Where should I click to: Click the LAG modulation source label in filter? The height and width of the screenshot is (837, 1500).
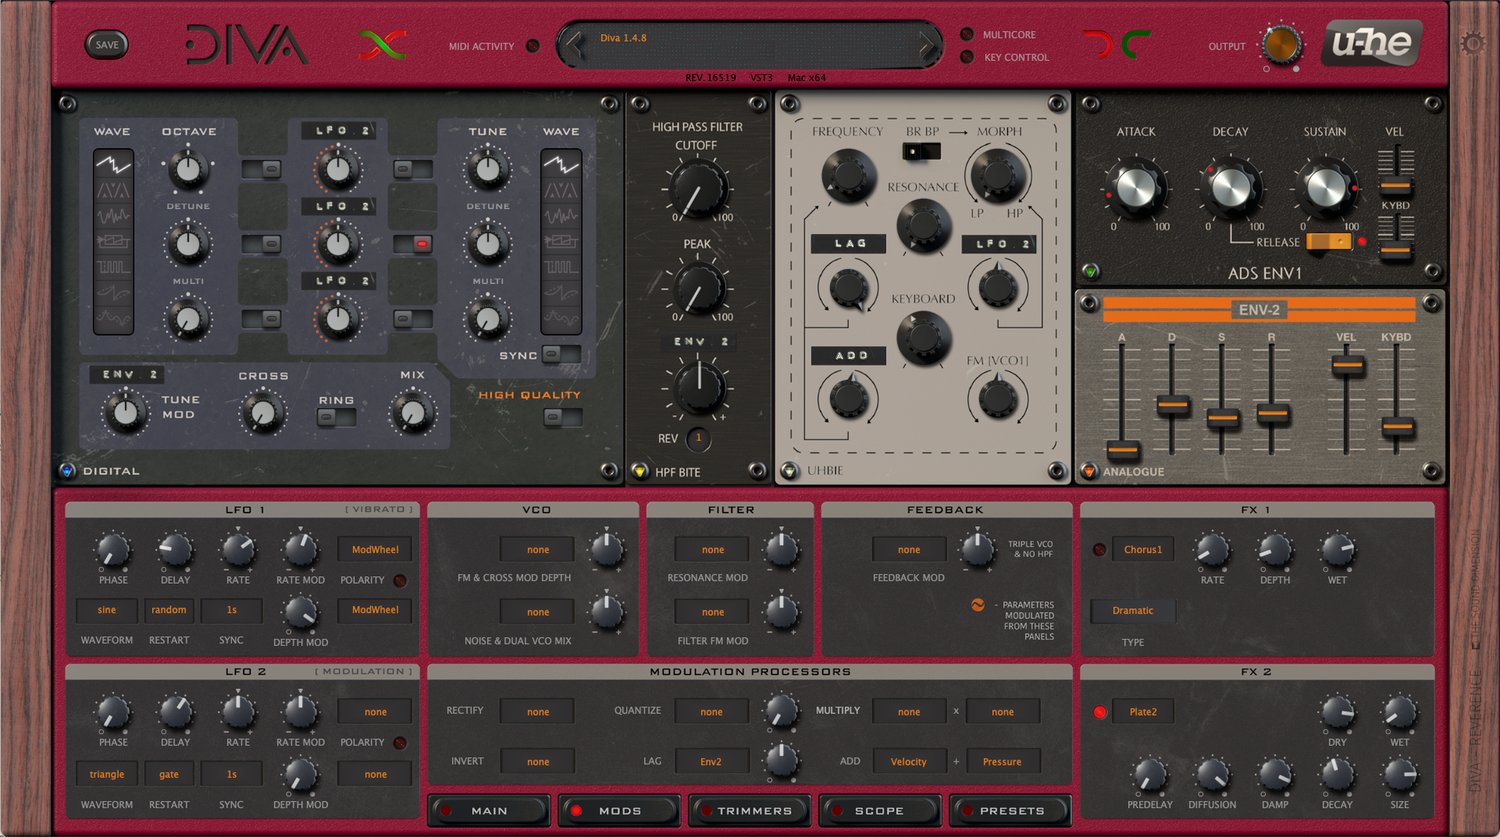coord(849,243)
